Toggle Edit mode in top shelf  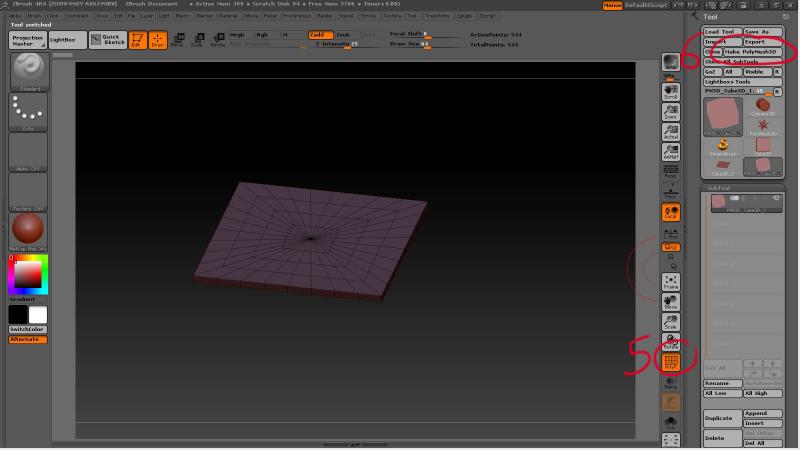(x=137, y=40)
